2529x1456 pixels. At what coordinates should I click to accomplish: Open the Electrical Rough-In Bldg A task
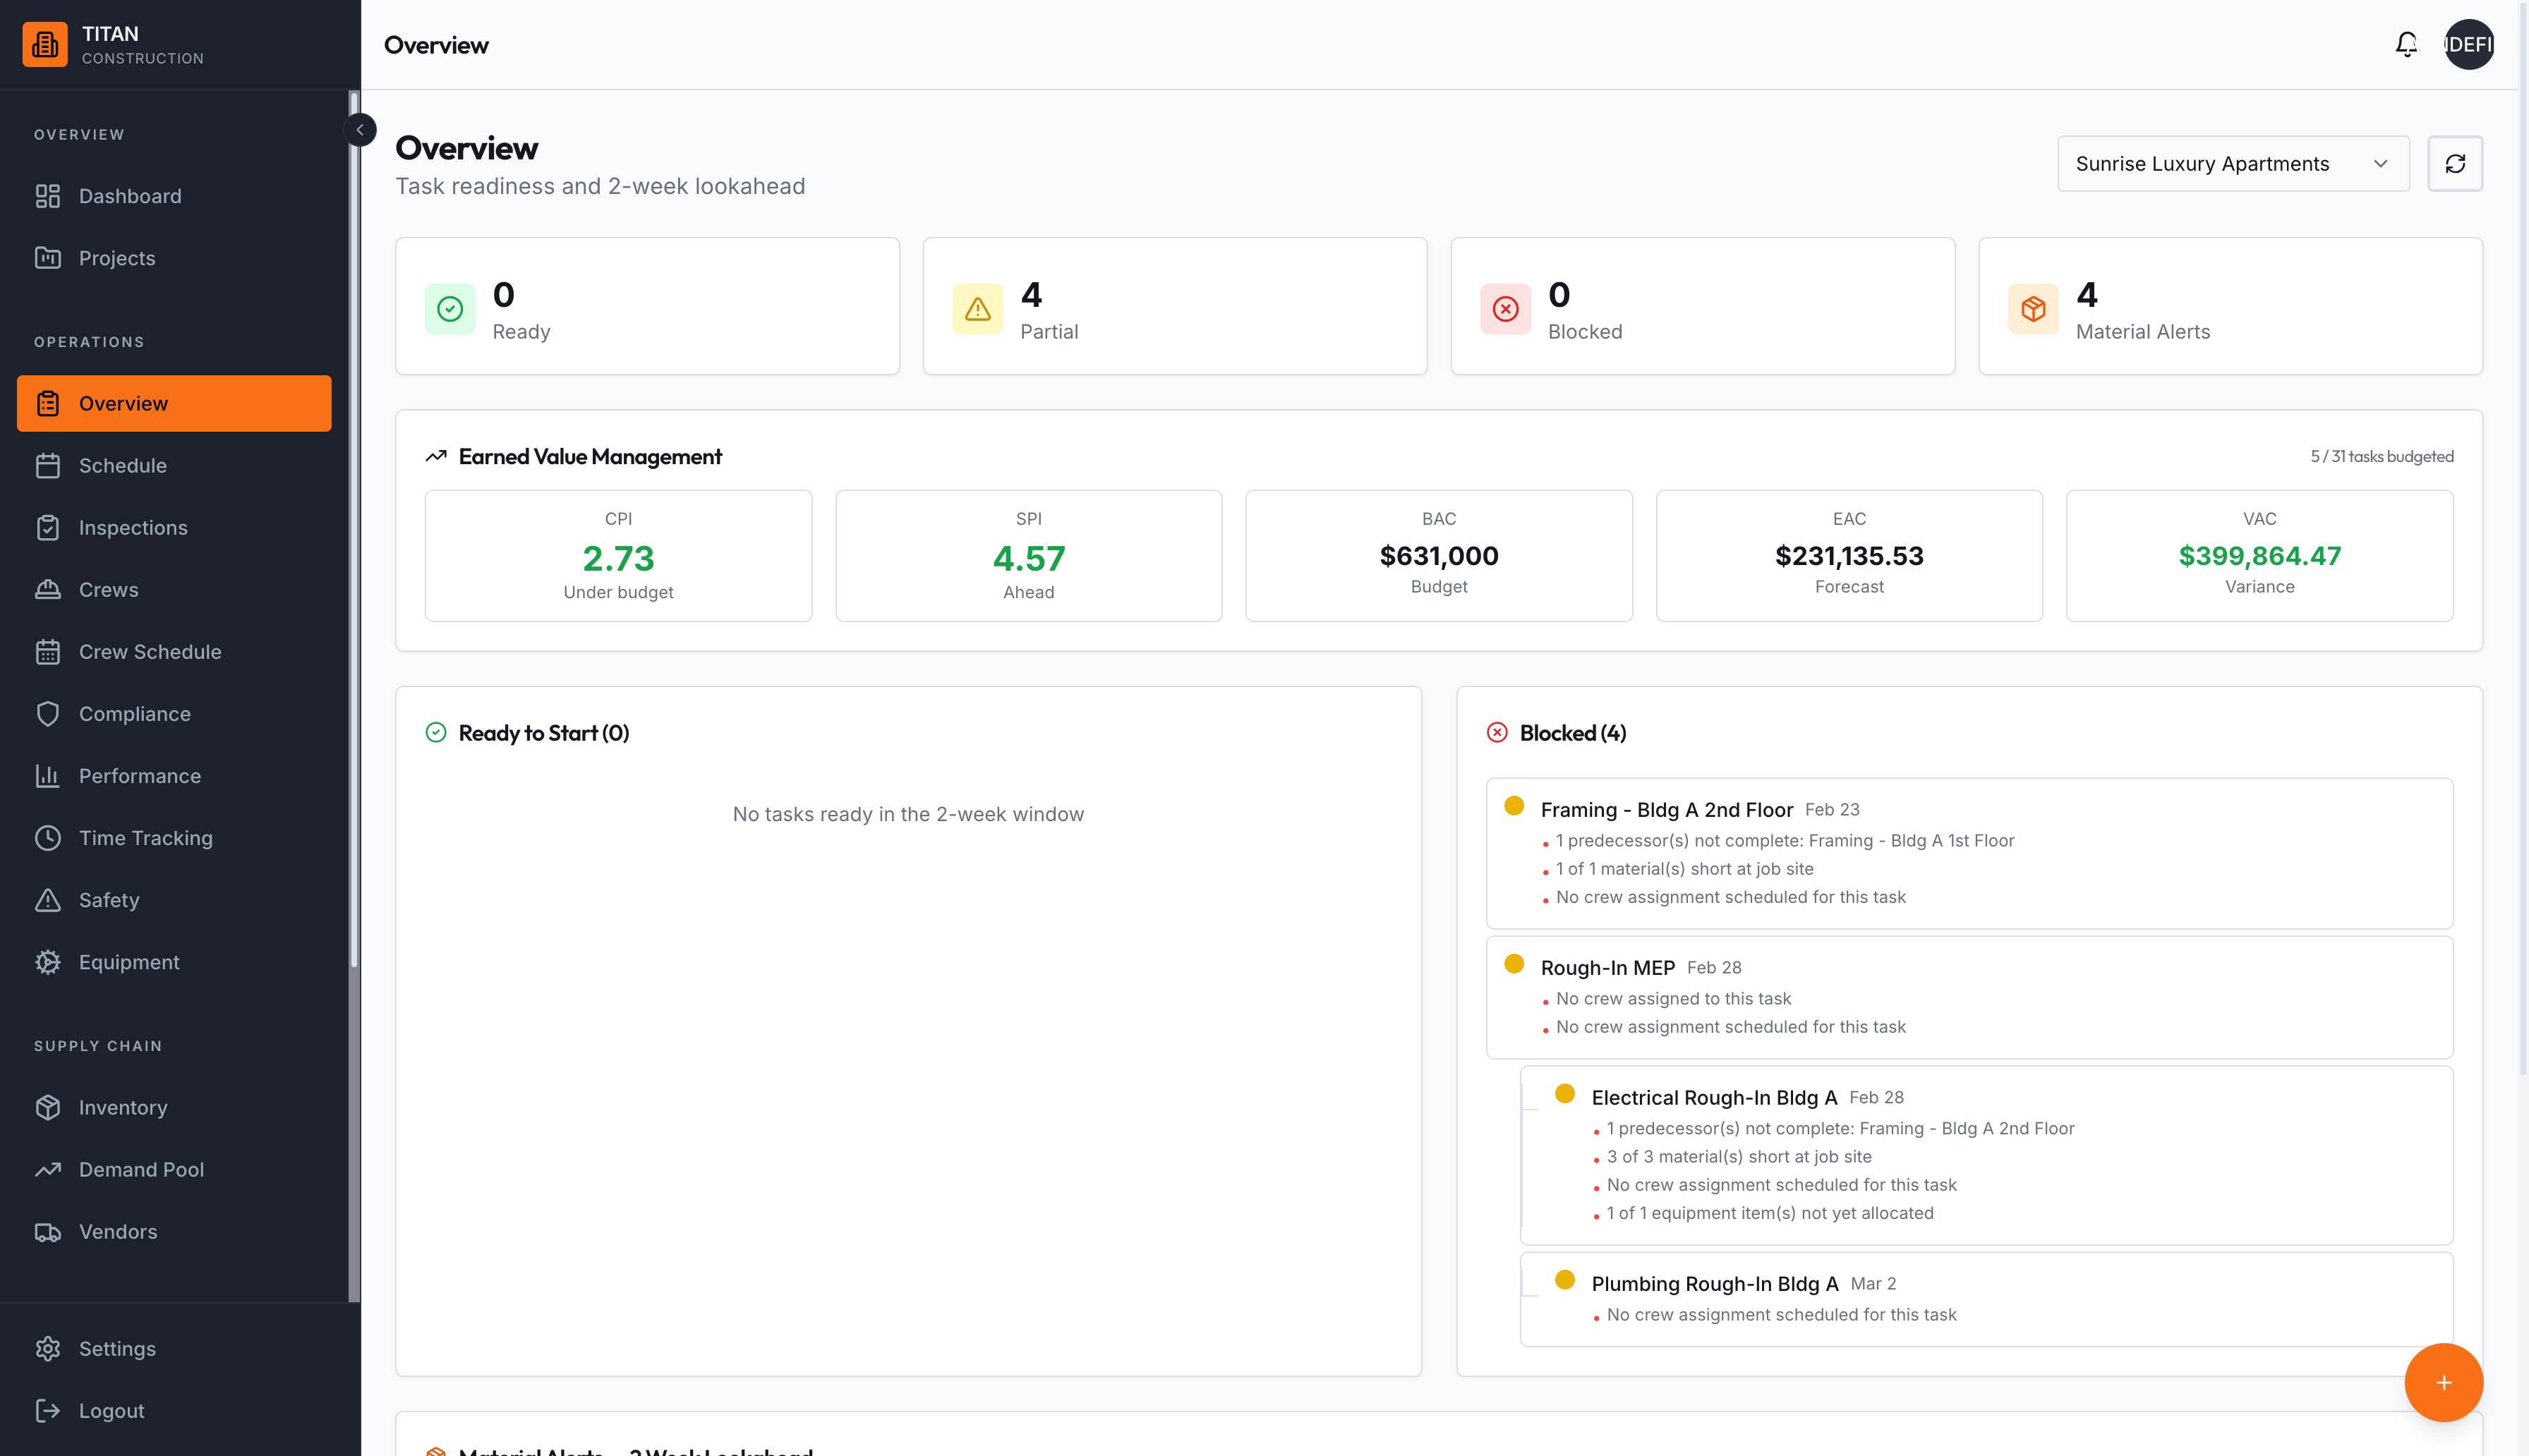tap(1986, 1155)
